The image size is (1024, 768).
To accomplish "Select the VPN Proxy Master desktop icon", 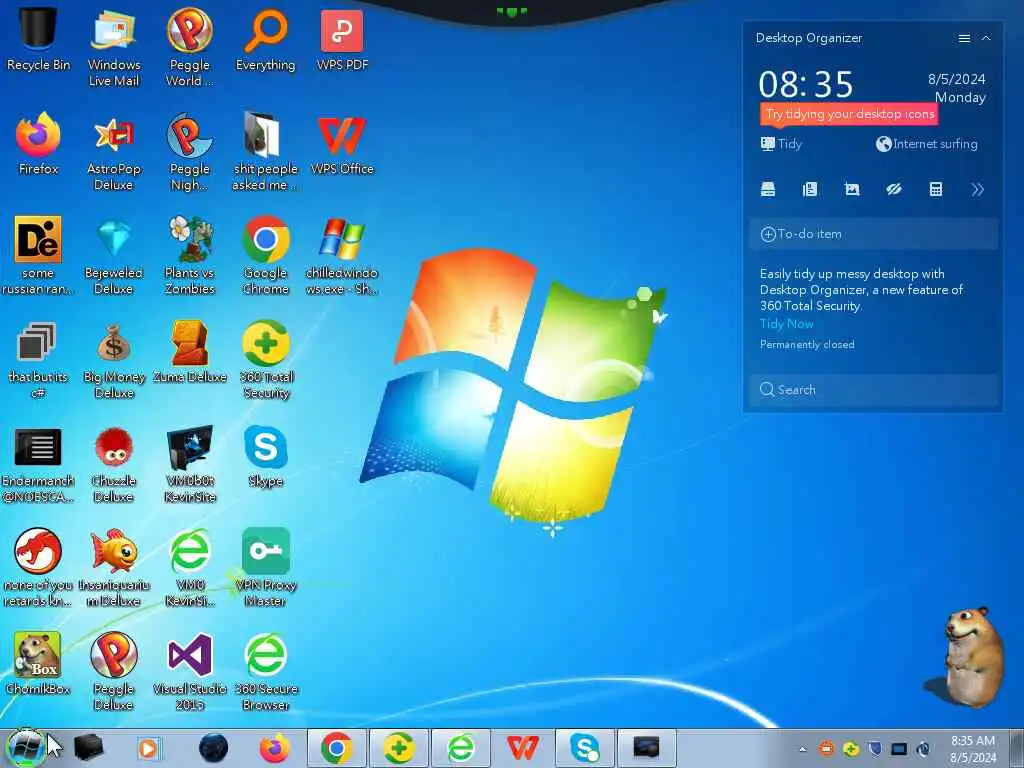I will (x=265, y=567).
